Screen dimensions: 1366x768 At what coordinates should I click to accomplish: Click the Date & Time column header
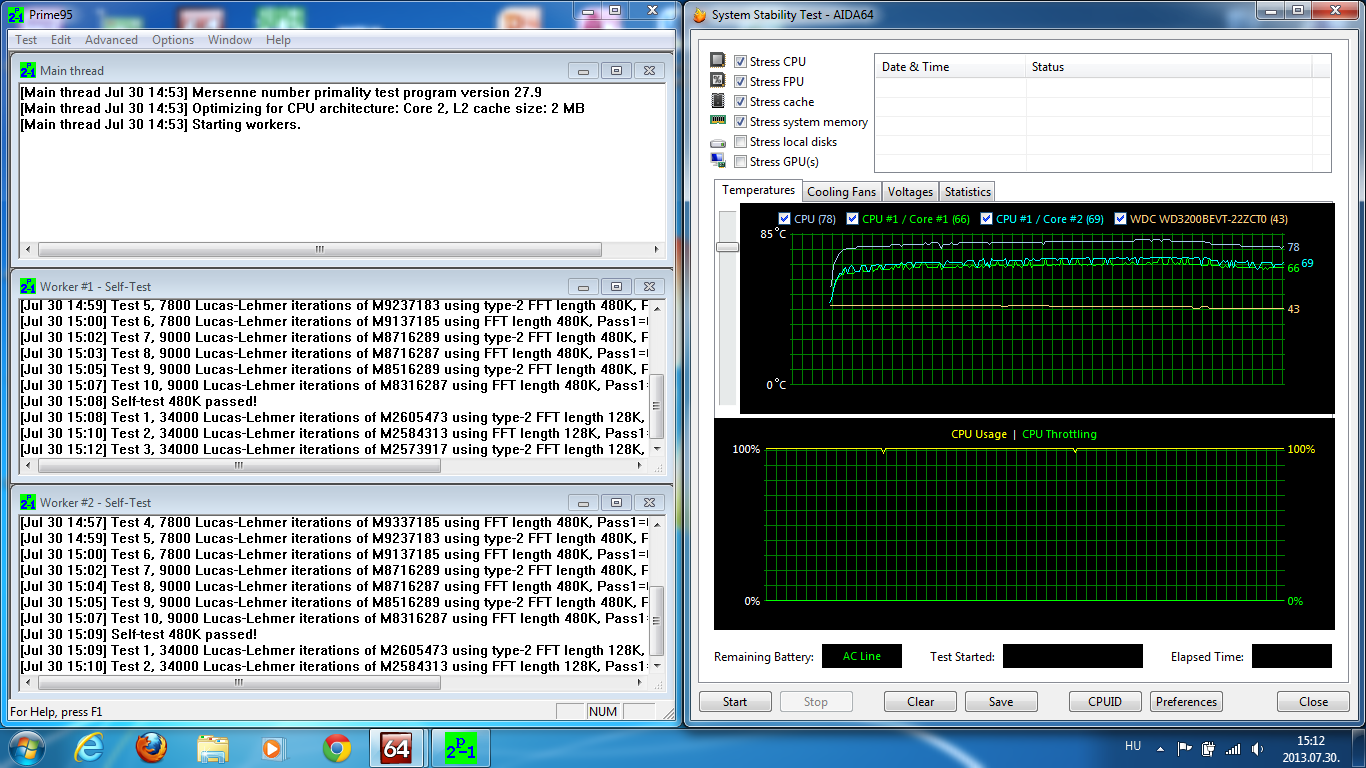pos(950,67)
